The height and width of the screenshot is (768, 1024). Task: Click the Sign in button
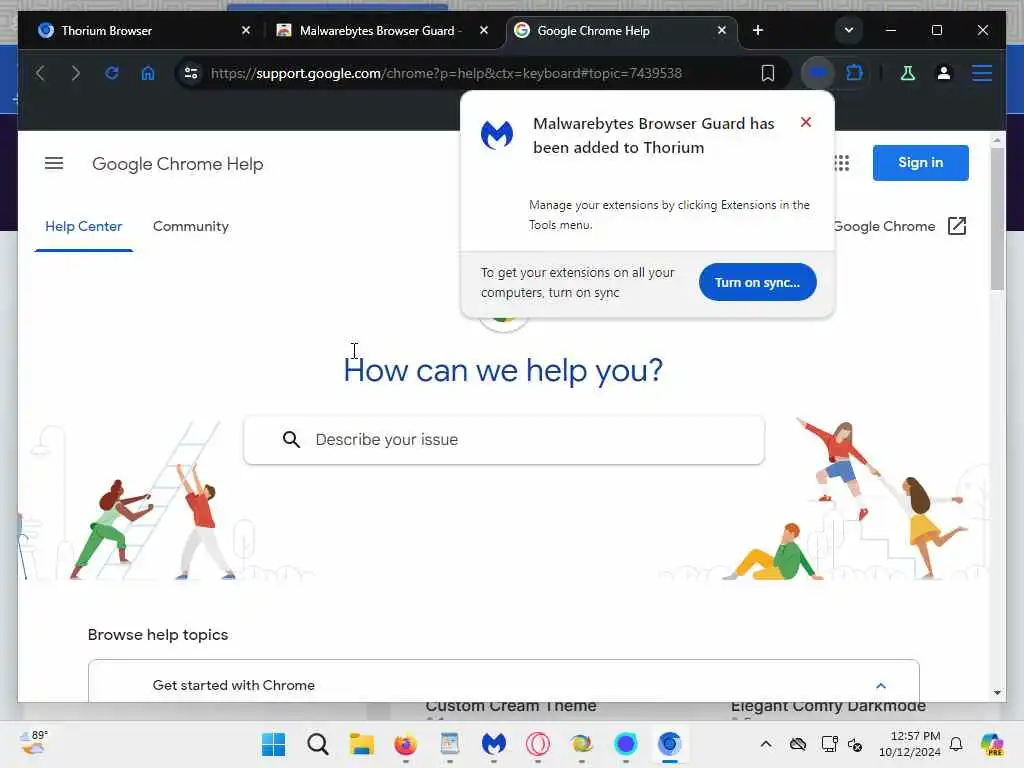click(920, 163)
